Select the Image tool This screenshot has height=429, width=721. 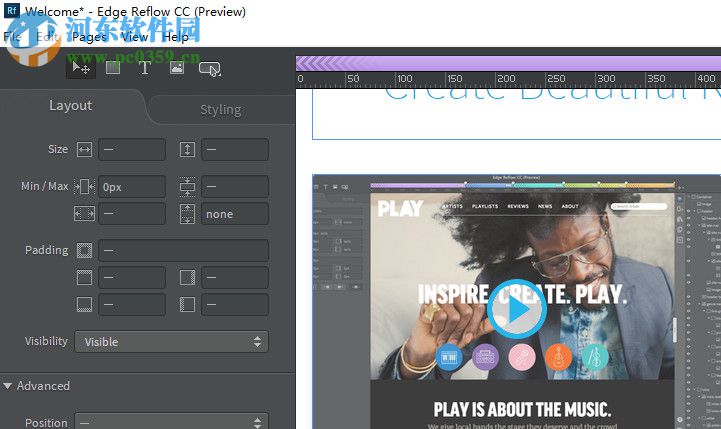[177, 68]
